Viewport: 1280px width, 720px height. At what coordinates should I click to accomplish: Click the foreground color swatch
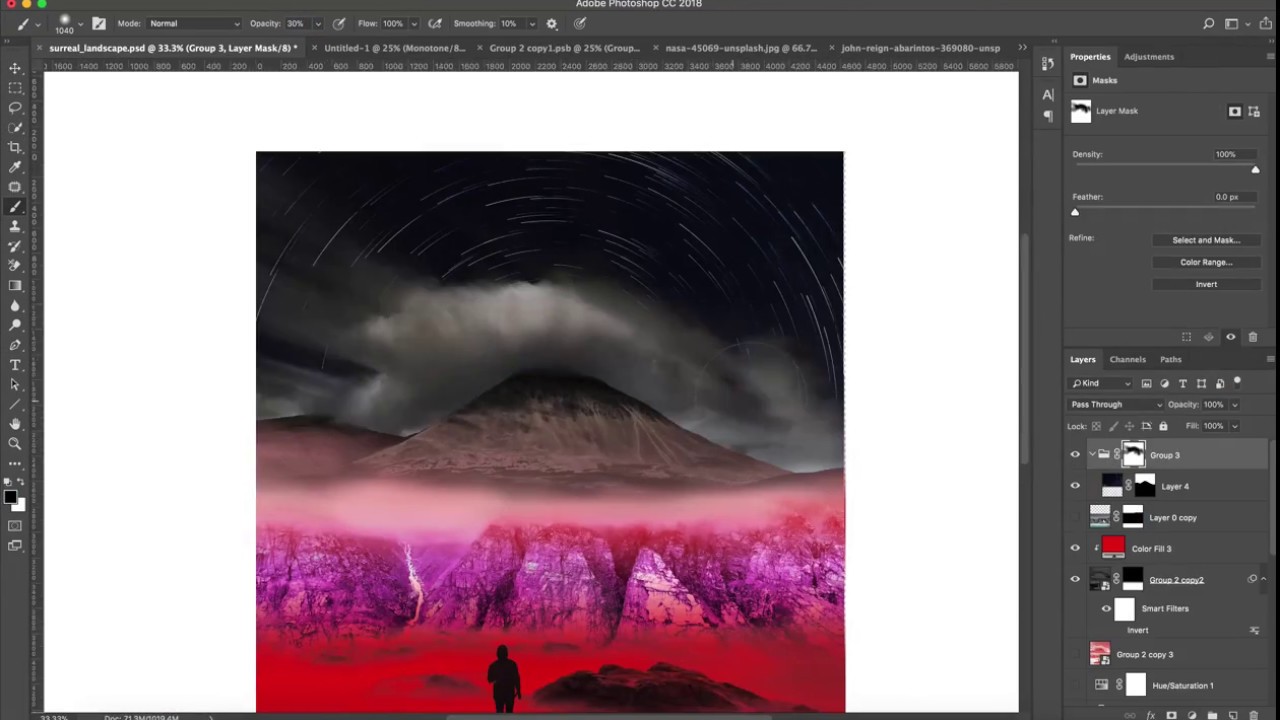[10, 497]
